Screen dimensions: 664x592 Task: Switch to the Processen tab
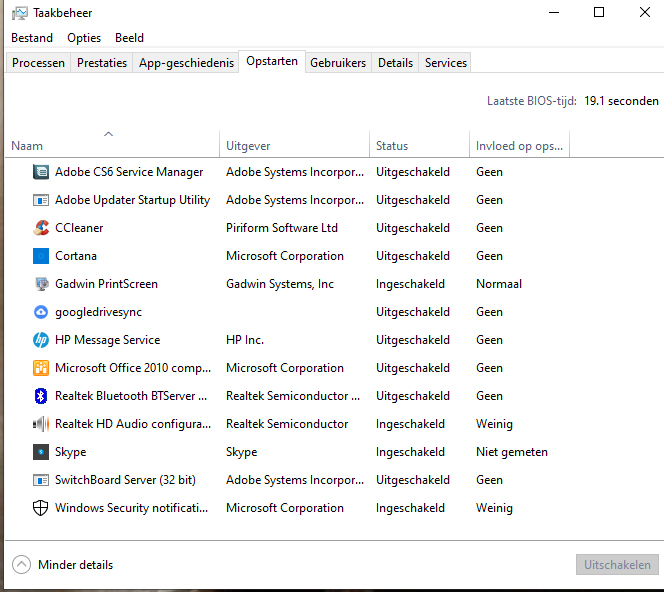[x=38, y=62]
